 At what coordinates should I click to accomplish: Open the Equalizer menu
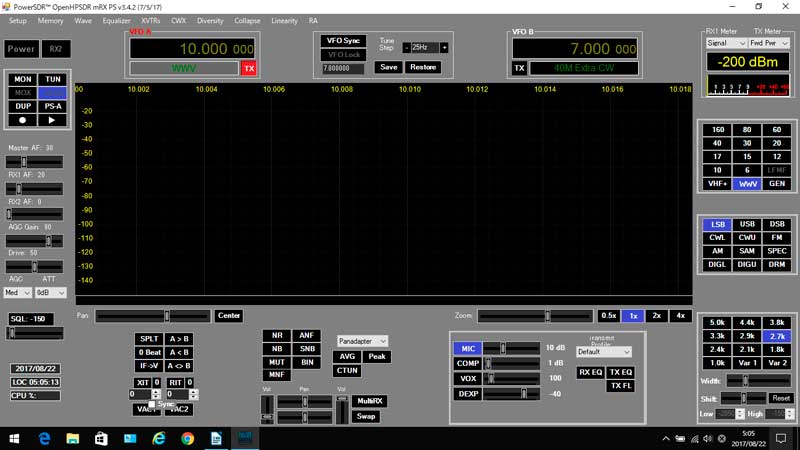(x=116, y=20)
